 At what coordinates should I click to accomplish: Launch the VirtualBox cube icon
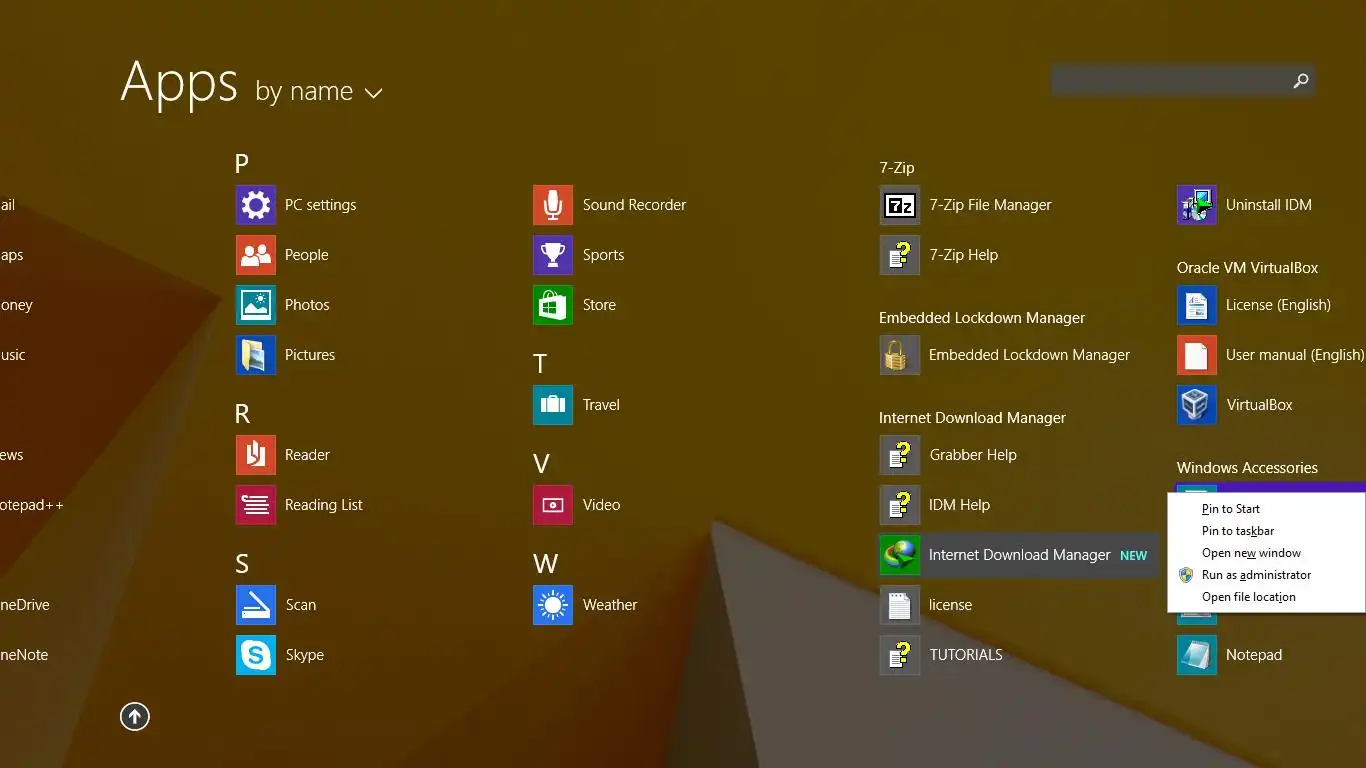coord(1197,405)
